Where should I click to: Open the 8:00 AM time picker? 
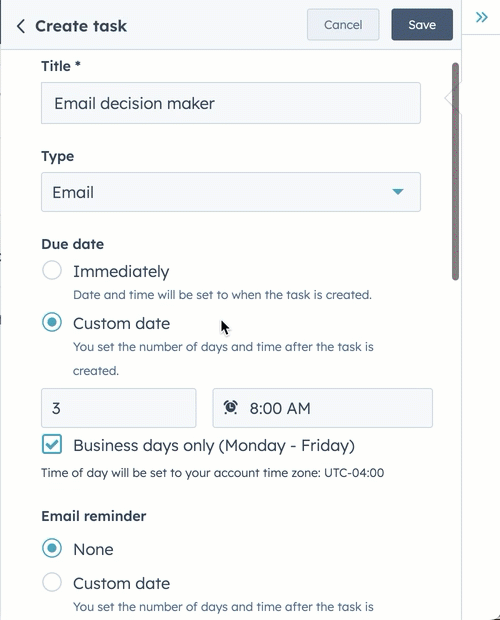point(323,408)
